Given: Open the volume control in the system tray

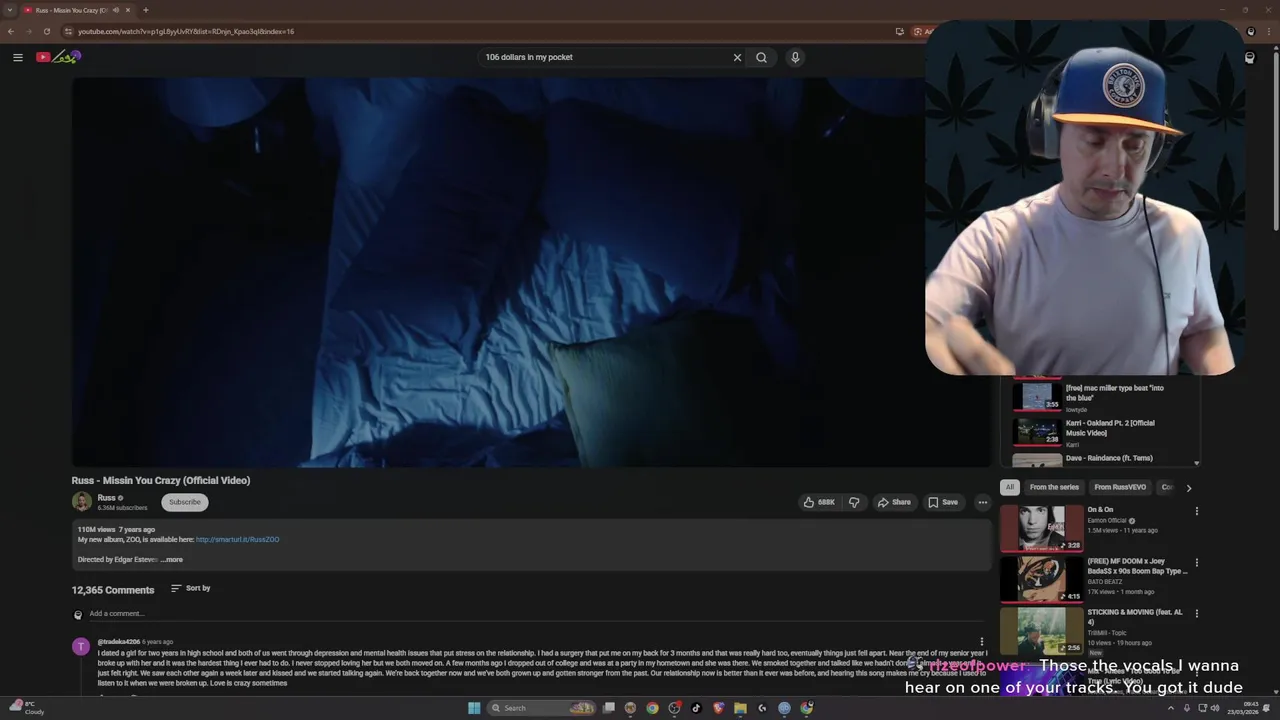Looking at the screenshot, I should click(1216, 708).
